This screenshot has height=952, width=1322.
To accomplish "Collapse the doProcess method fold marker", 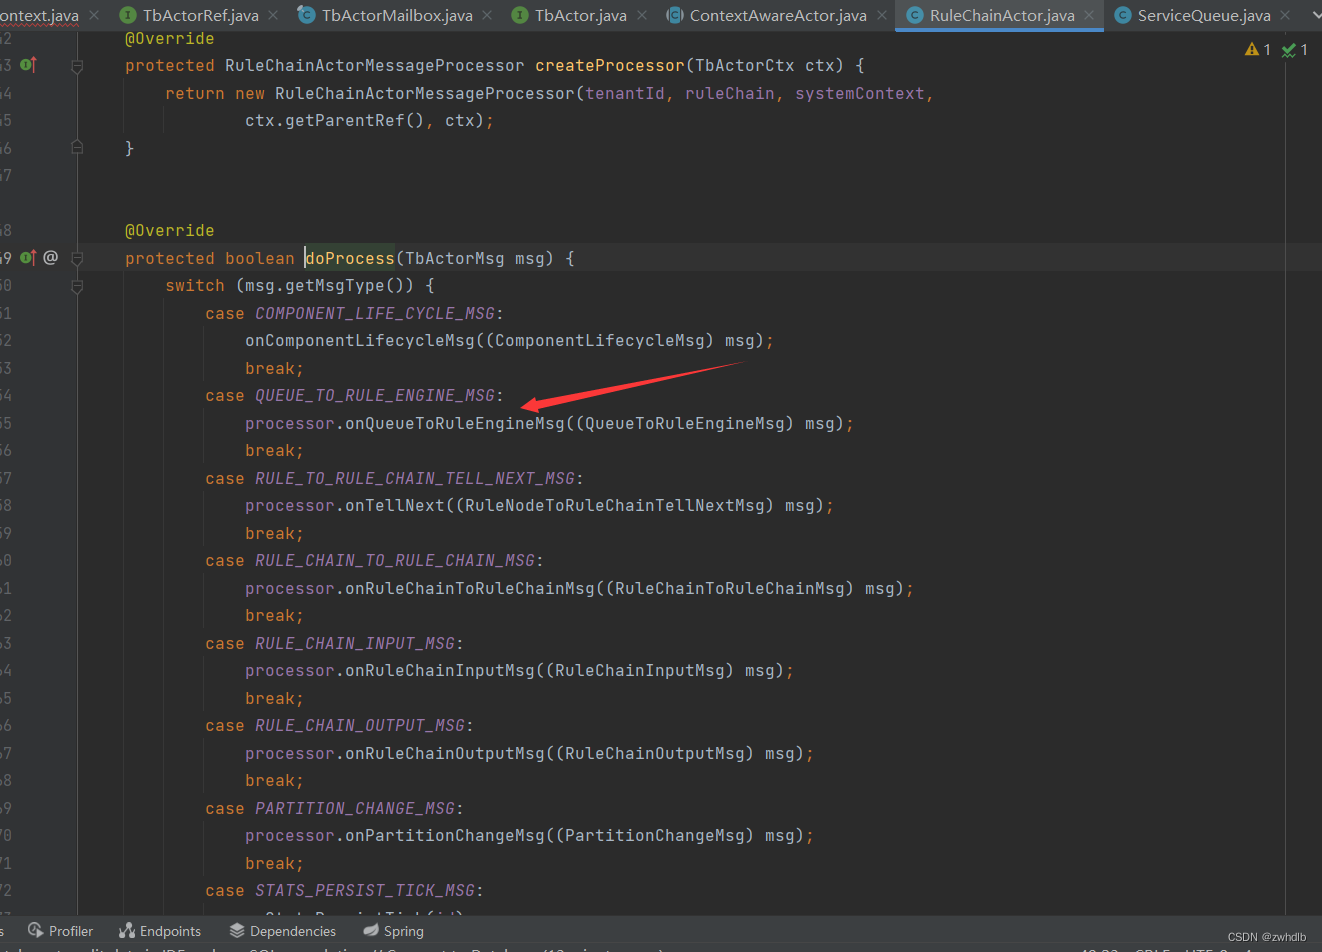I will [x=77, y=258].
